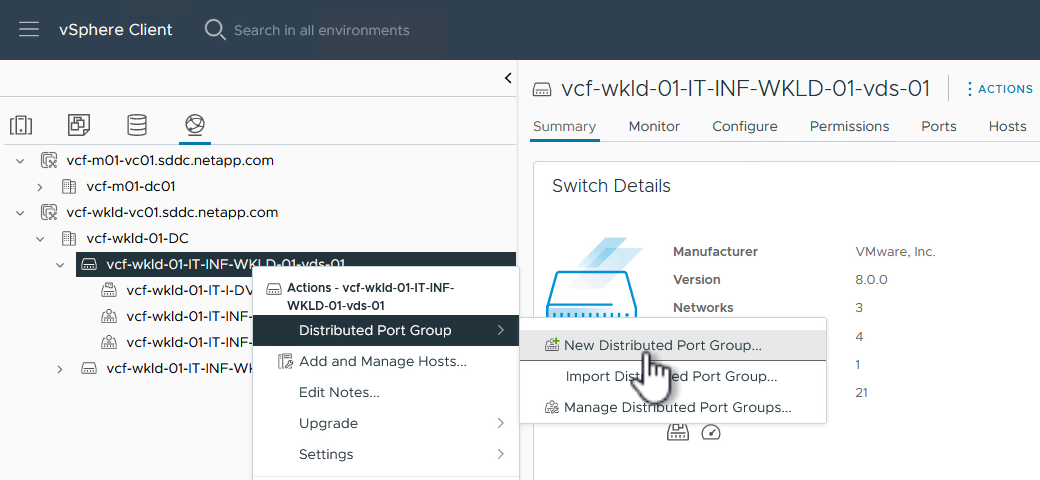Choose New Distributed Port Group option

click(x=662, y=345)
